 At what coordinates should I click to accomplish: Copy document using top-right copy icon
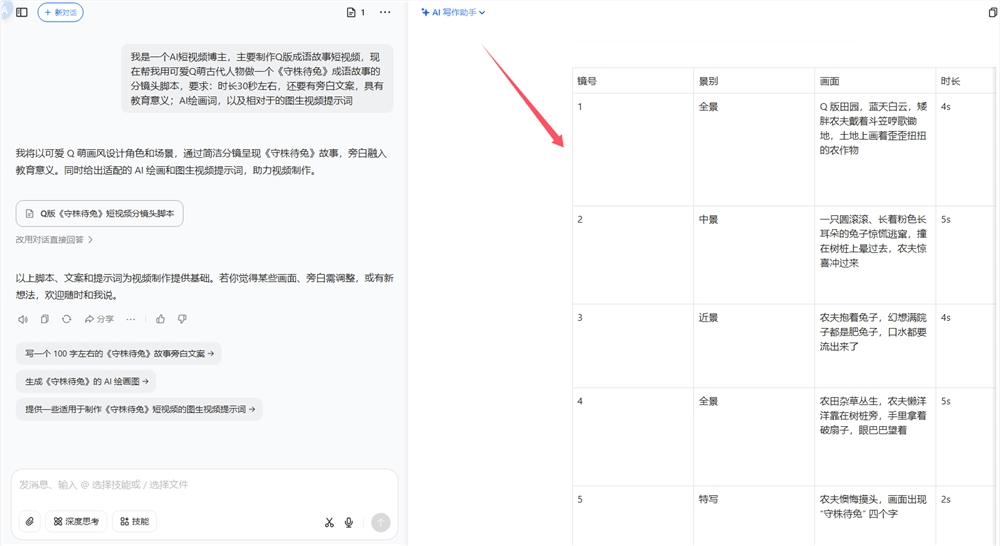(x=993, y=12)
